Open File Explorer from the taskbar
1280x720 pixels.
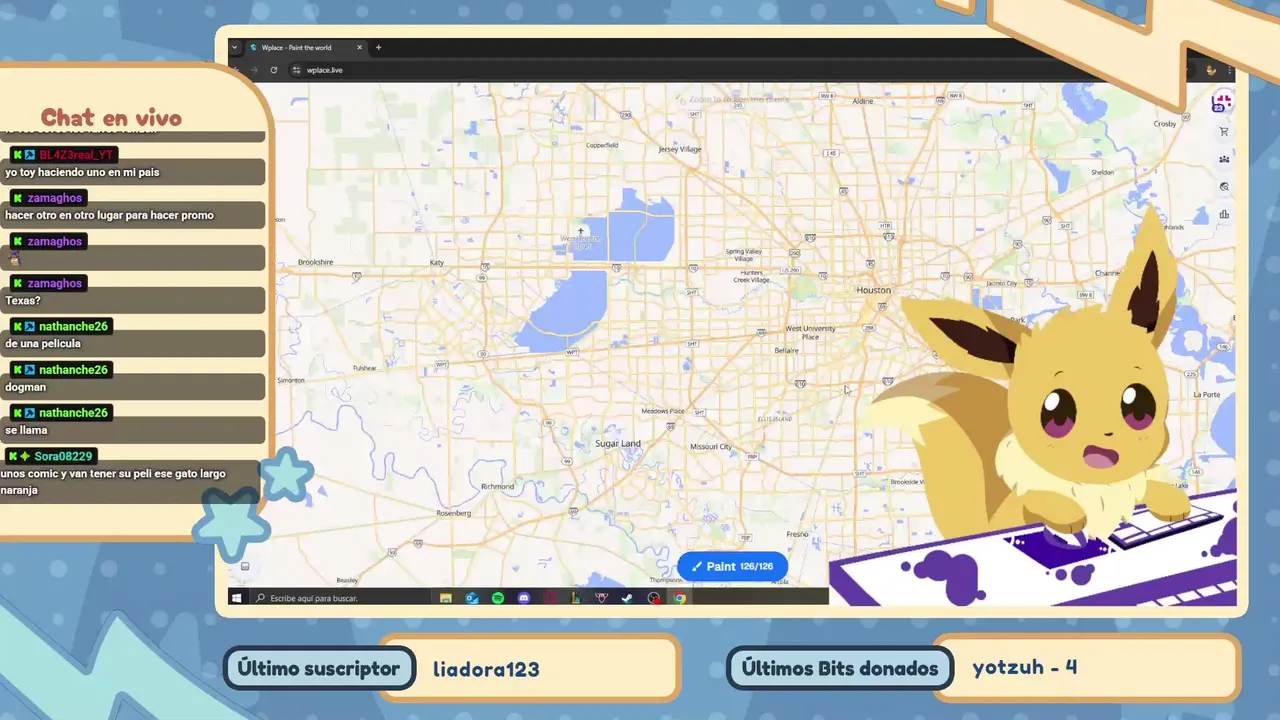coord(445,598)
